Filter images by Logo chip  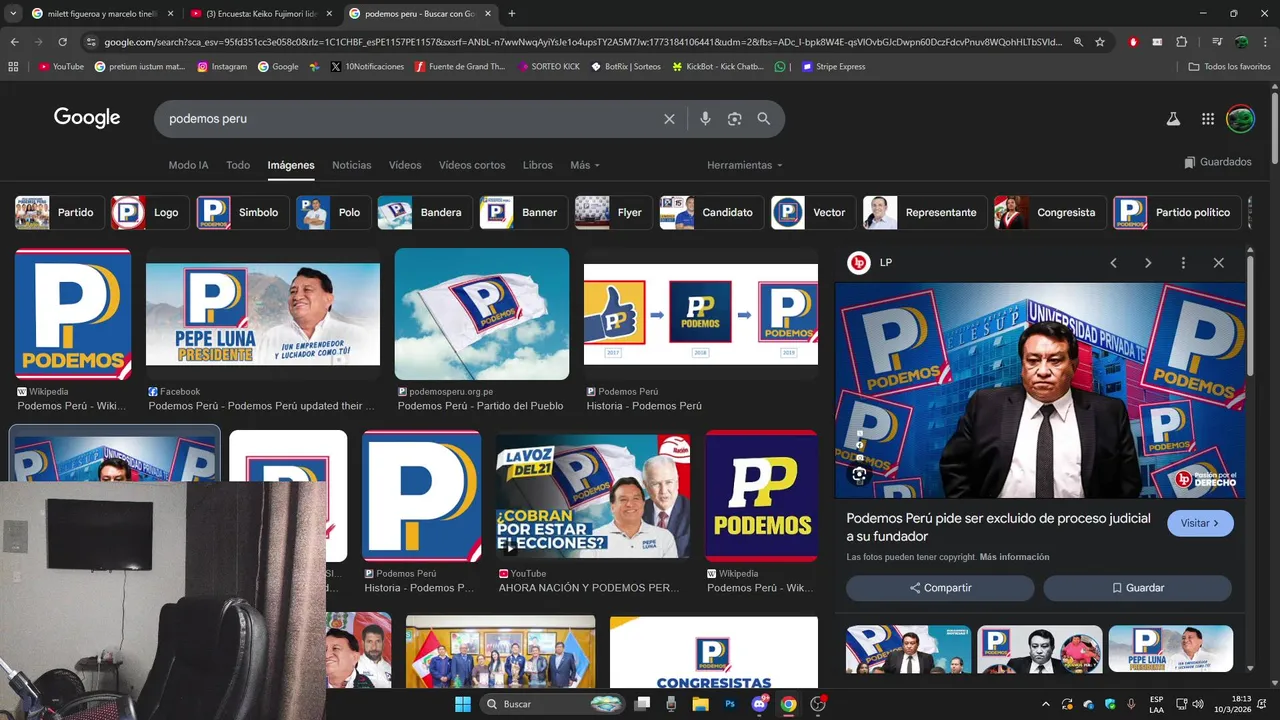click(x=149, y=212)
